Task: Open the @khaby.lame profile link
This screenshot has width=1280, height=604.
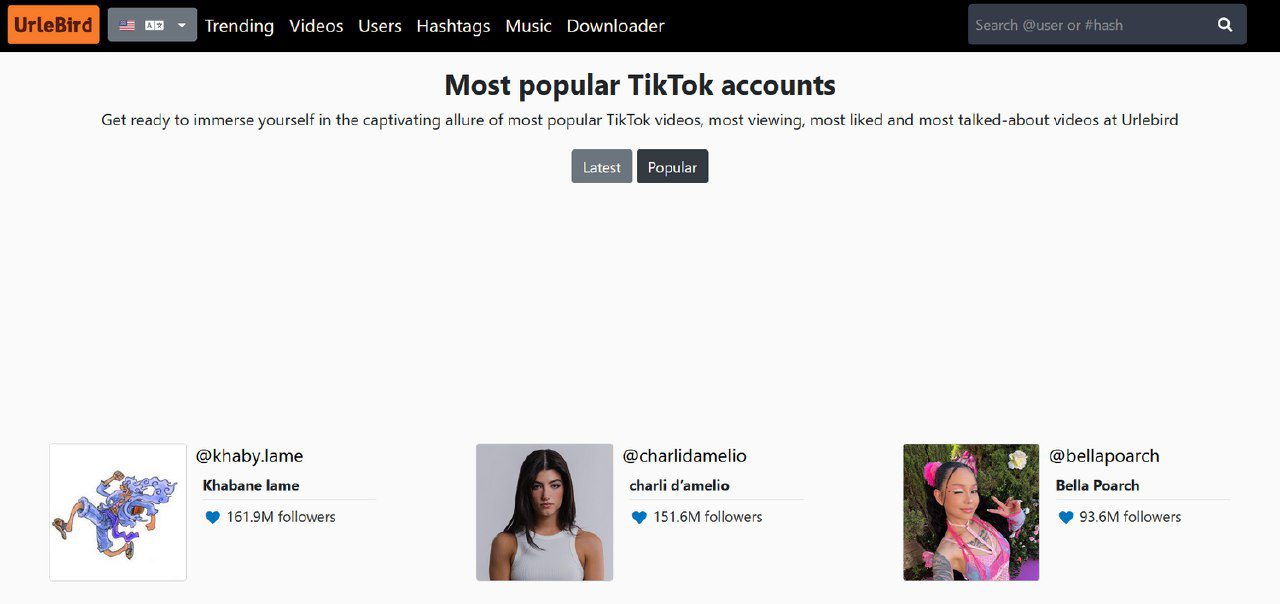Action: (x=249, y=456)
